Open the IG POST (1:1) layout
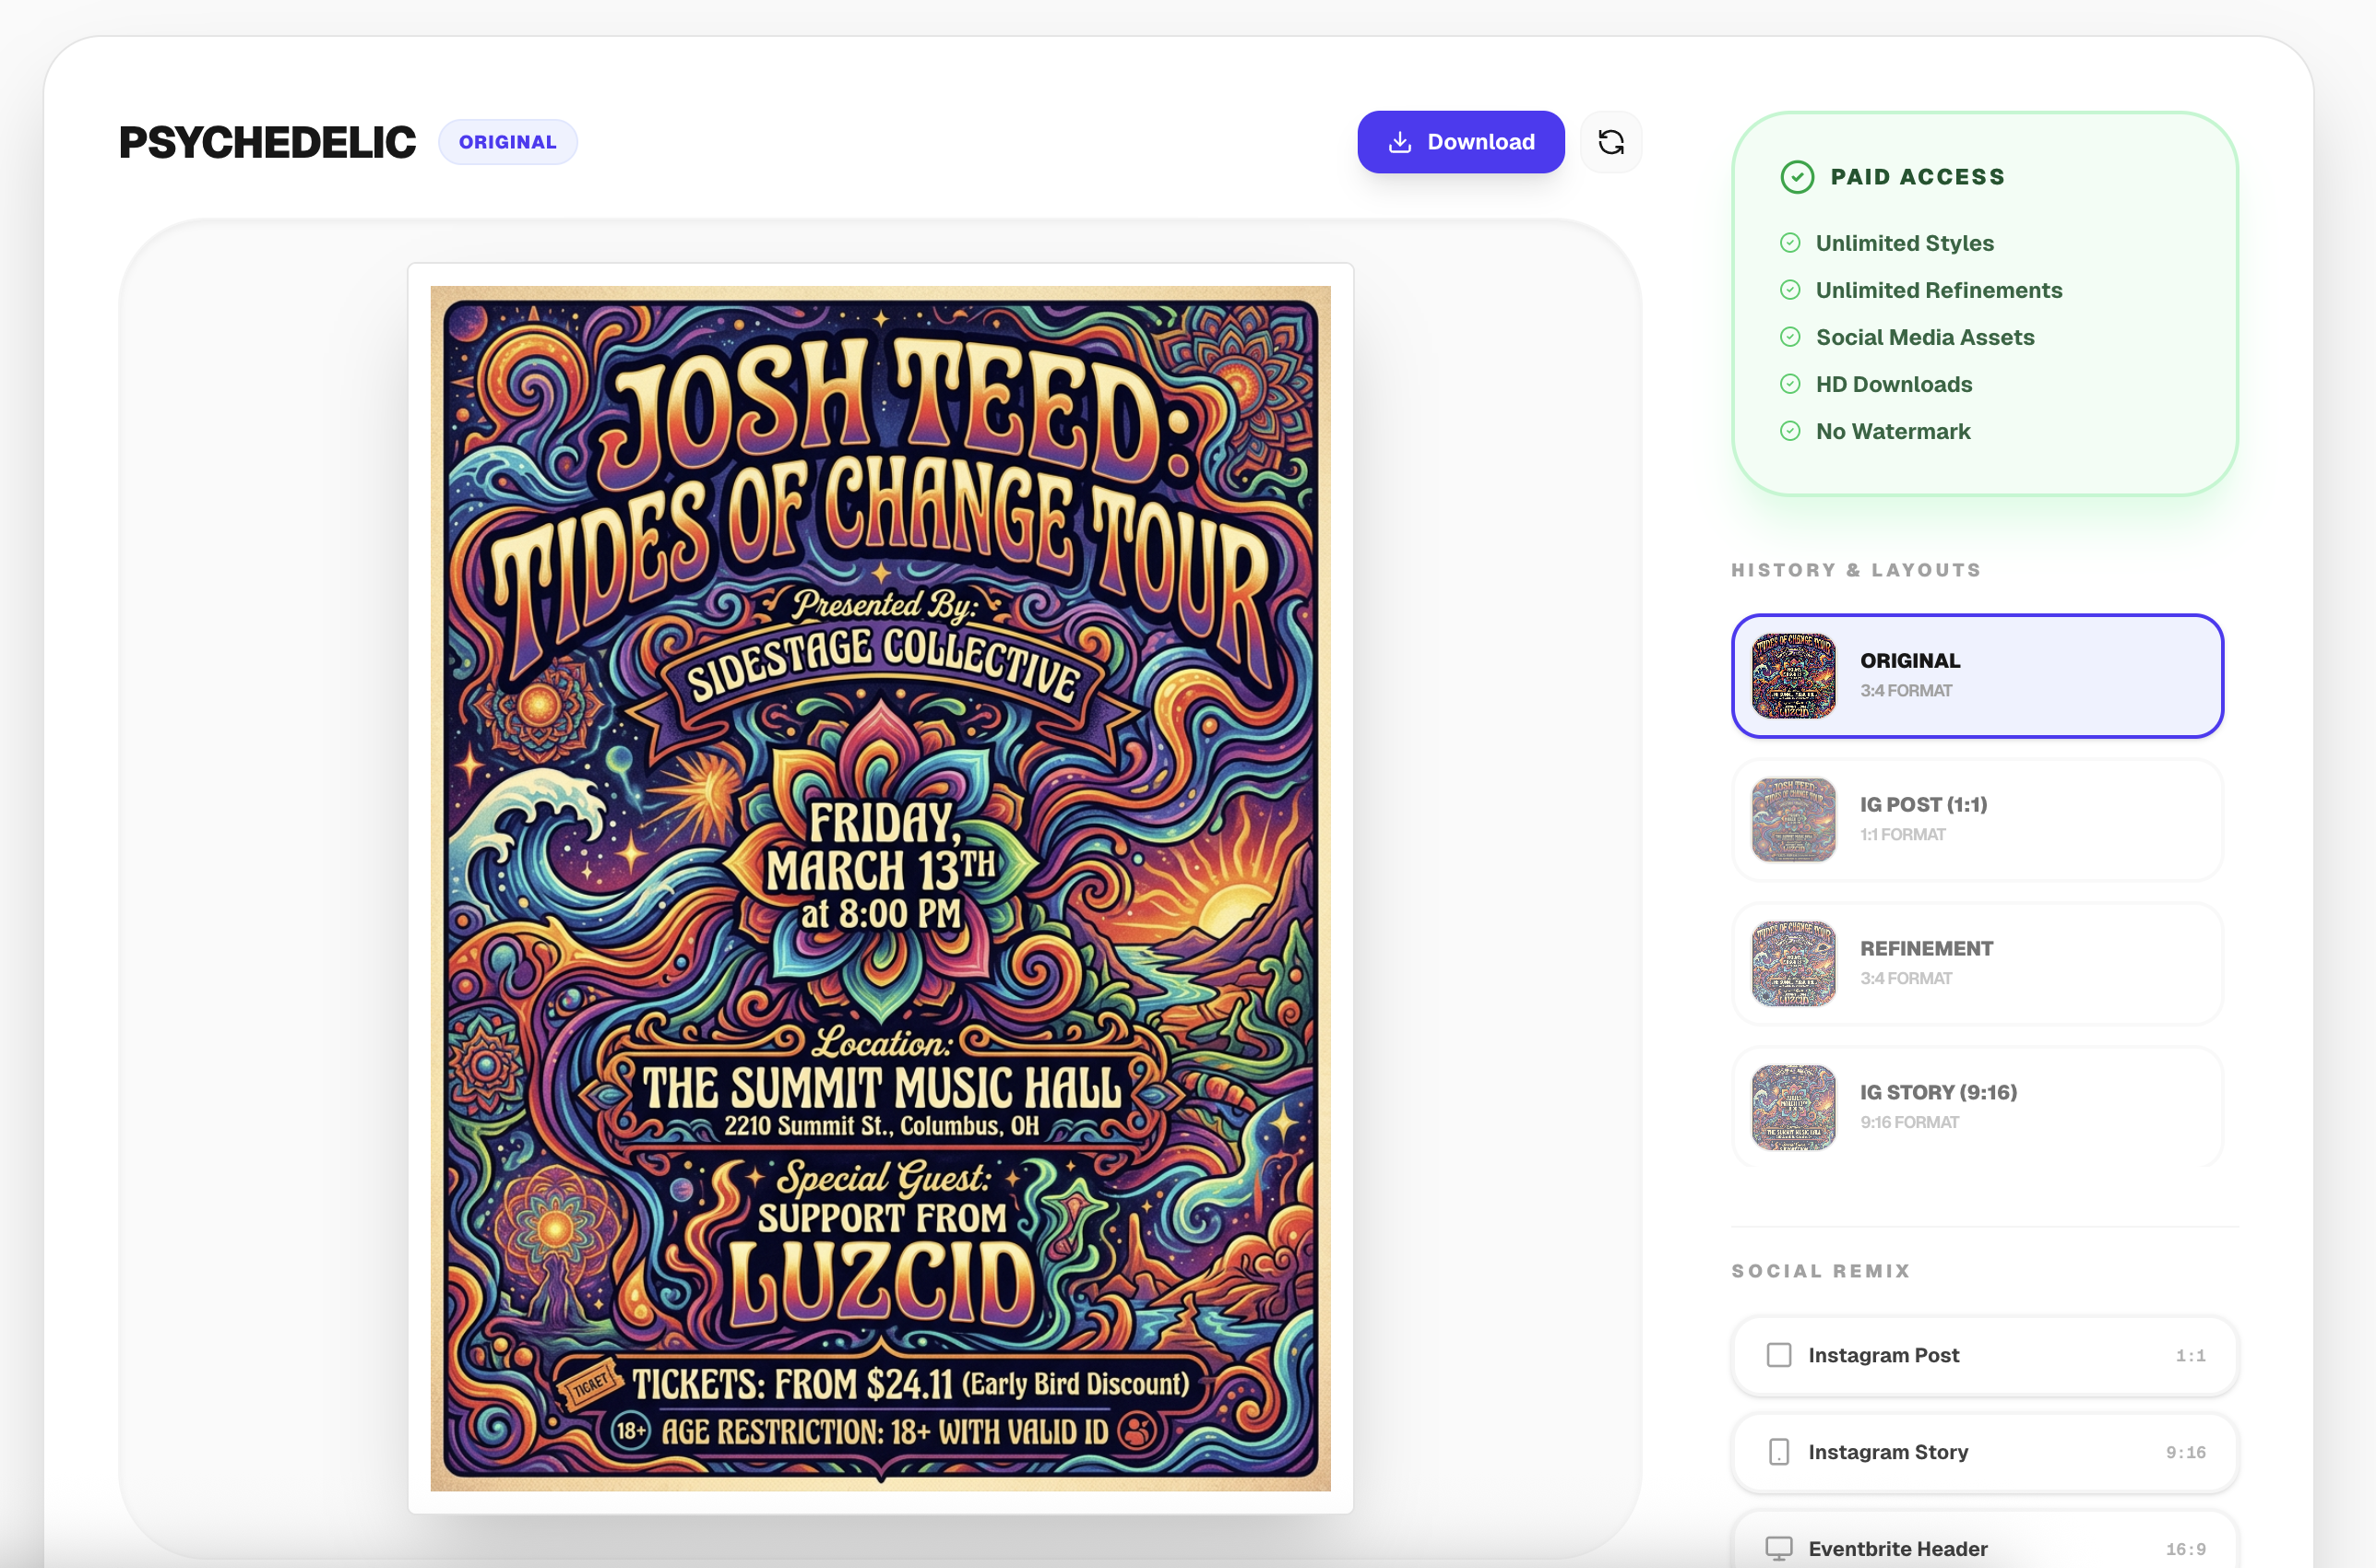2376x1568 pixels. point(1977,819)
